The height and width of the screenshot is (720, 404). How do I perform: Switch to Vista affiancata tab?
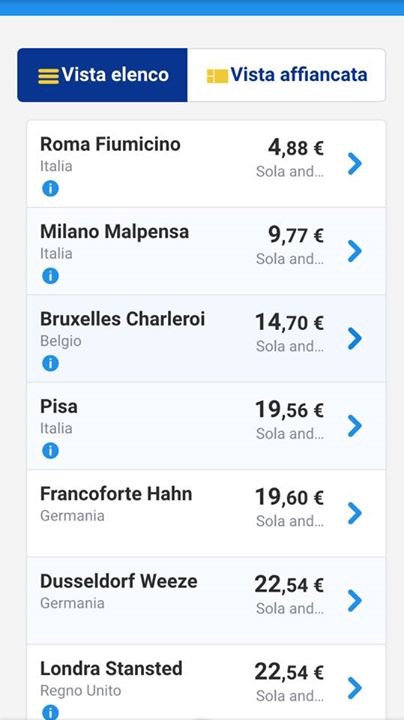(286, 75)
